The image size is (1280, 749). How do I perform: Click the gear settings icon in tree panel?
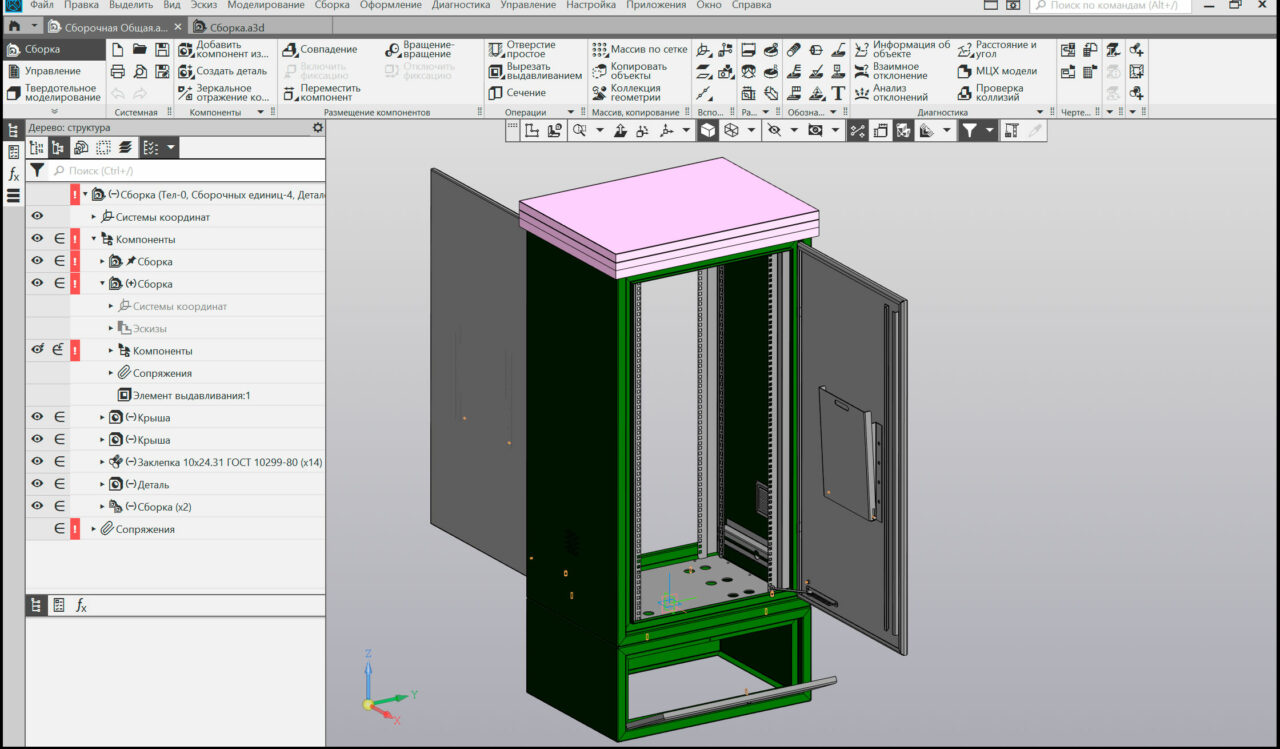318,128
